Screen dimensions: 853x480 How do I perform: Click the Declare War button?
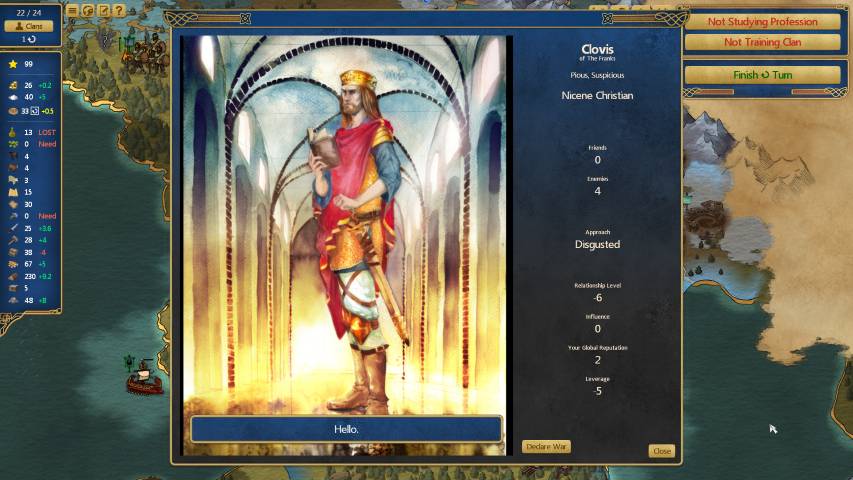(x=546, y=446)
